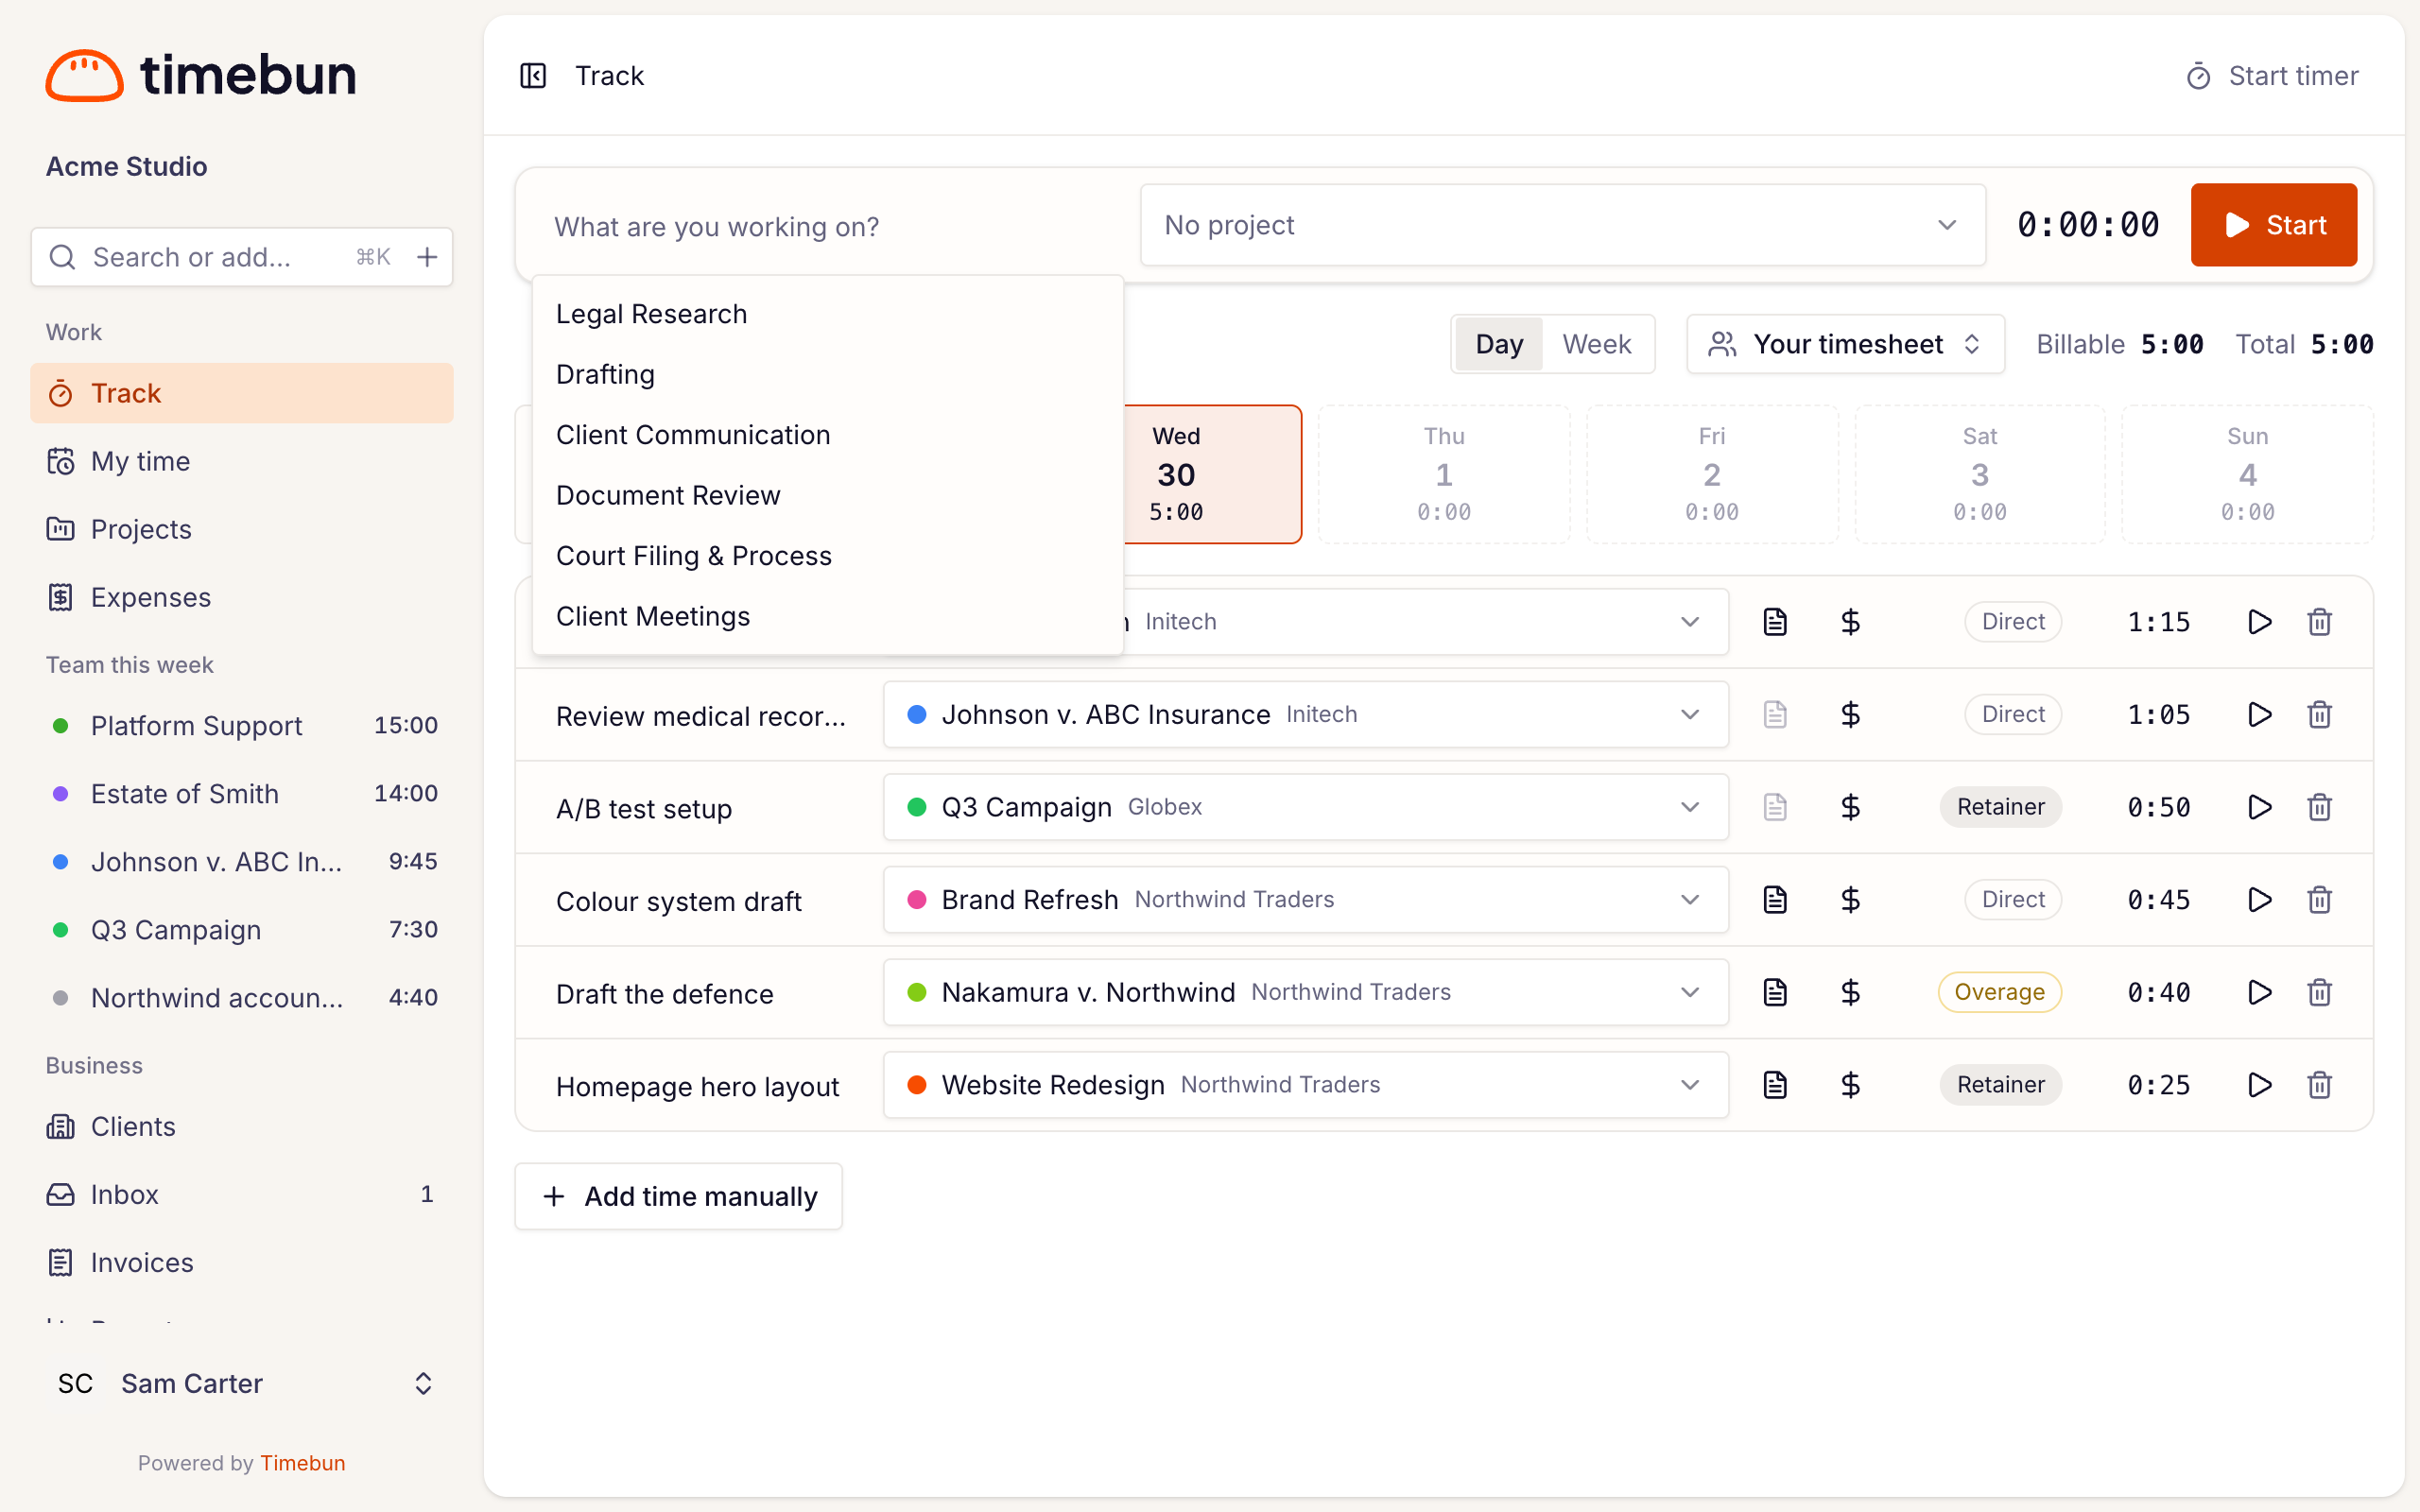Resume timer for Homepage hero layout
2420x1512 pixels.
click(x=2259, y=1085)
